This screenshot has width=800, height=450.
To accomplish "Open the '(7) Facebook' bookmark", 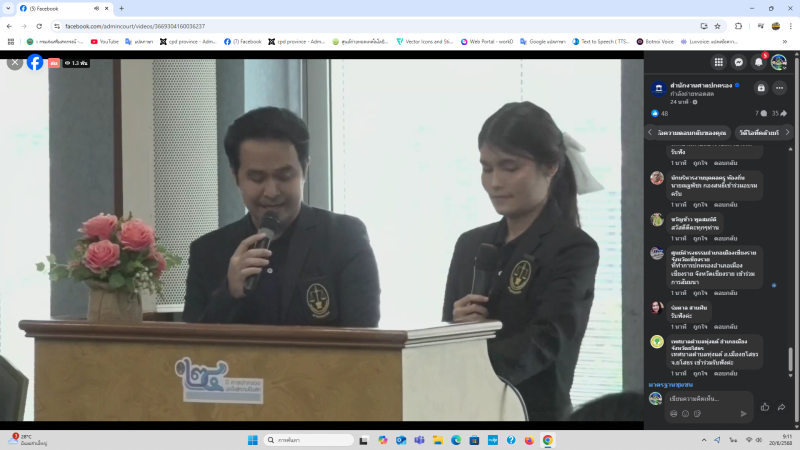I will click(243, 41).
